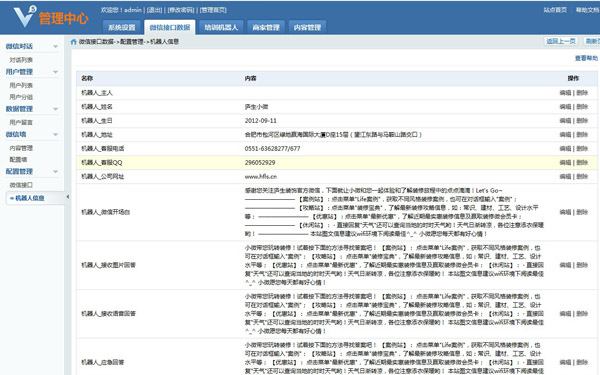Image resolution: width=600 pixels, height=375 pixels.
Task: Edit the 机器人_微信开场白 row
Action: (565, 212)
